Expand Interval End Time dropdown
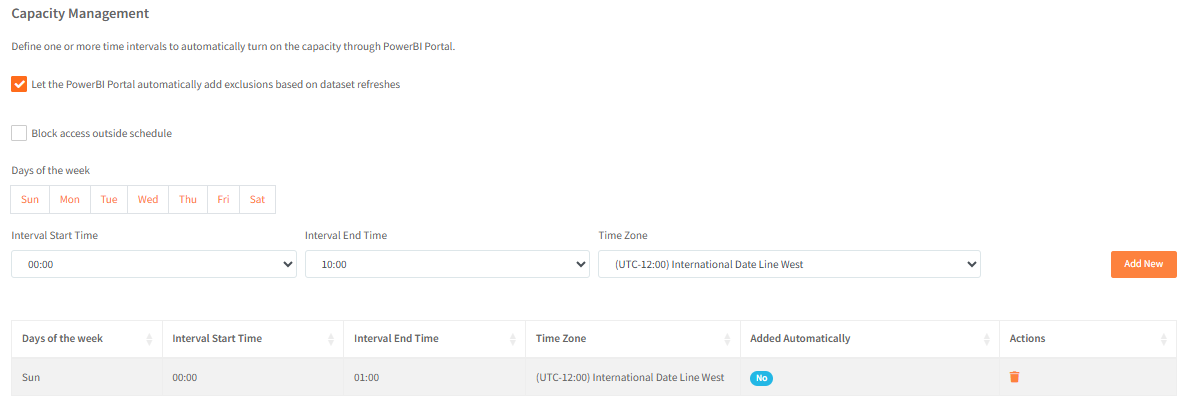 (447, 264)
